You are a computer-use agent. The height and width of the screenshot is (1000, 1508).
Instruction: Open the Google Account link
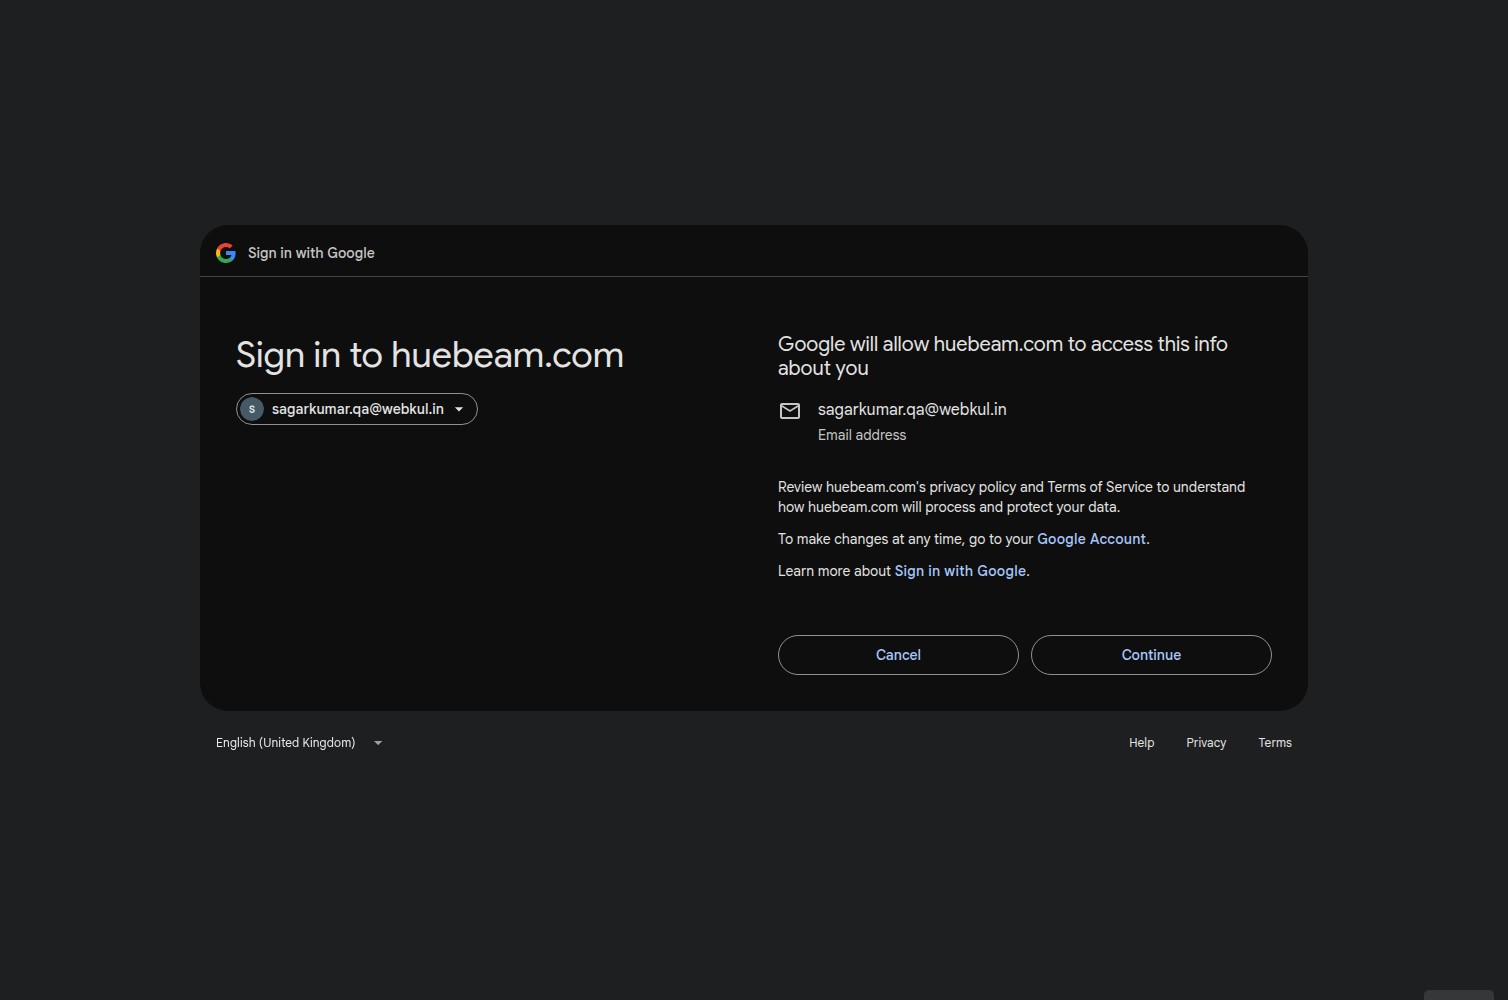1091,539
